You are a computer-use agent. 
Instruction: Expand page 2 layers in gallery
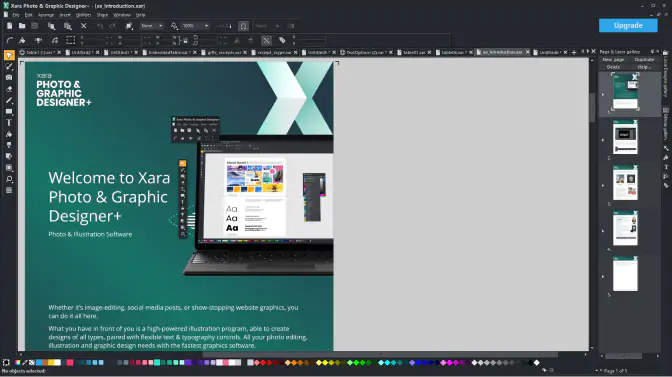603,140
